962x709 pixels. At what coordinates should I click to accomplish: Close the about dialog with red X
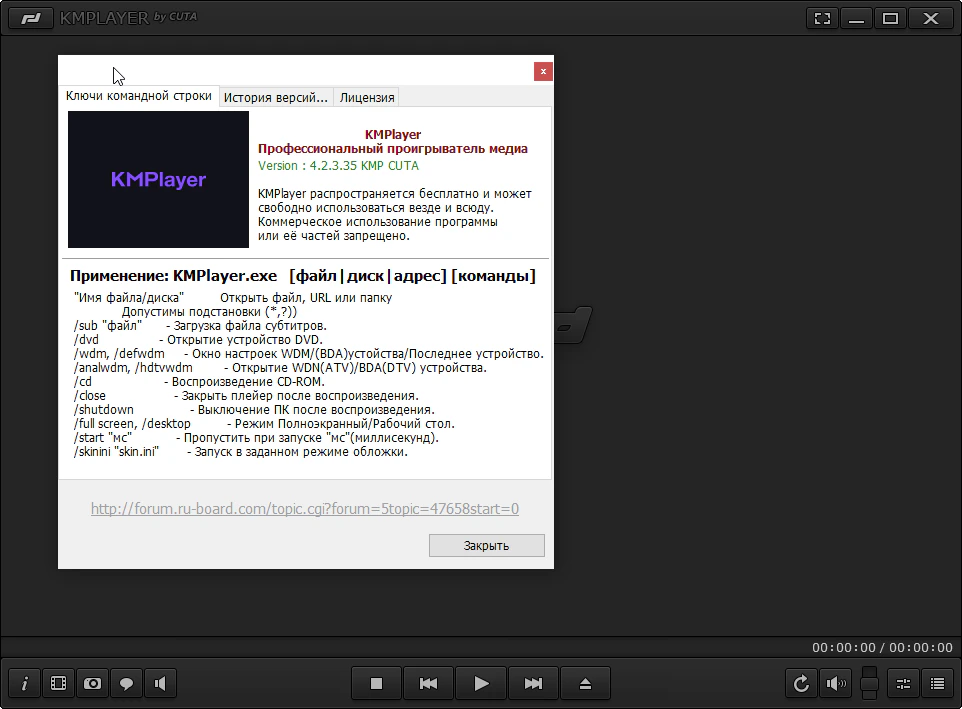click(543, 72)
